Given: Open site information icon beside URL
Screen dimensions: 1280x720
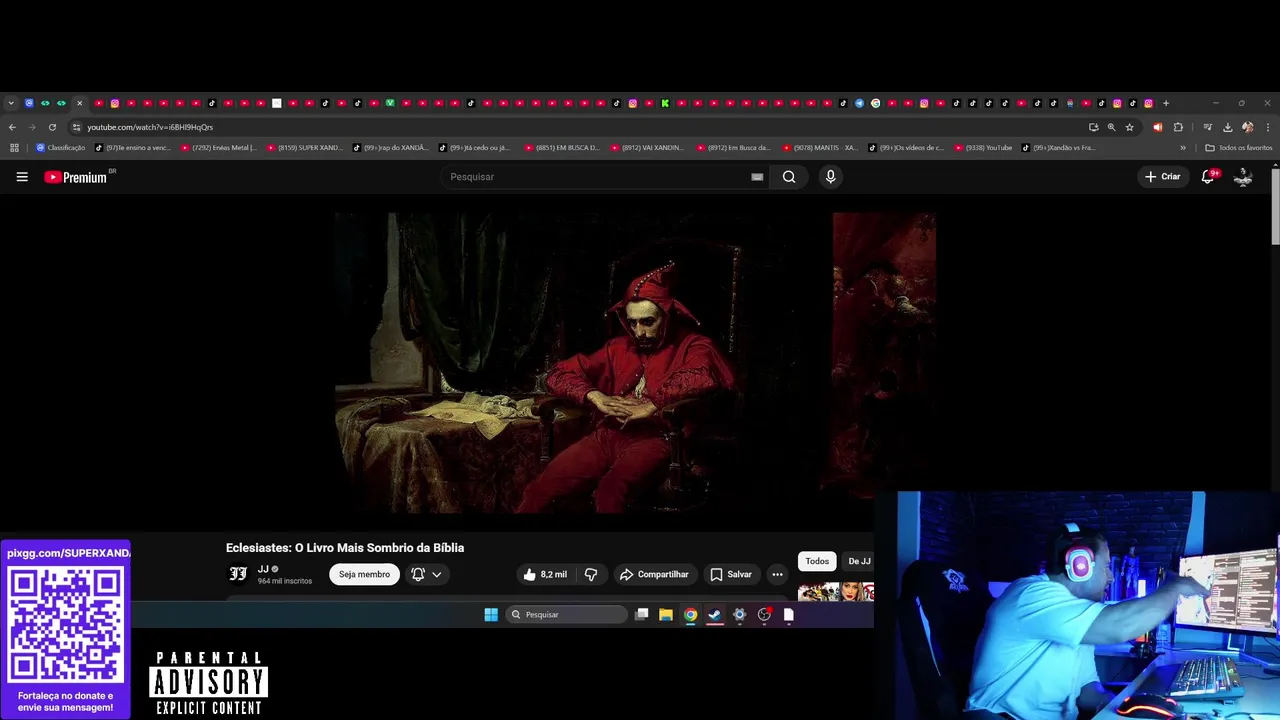Looking at the screenshot, I should tap(76, 127).
